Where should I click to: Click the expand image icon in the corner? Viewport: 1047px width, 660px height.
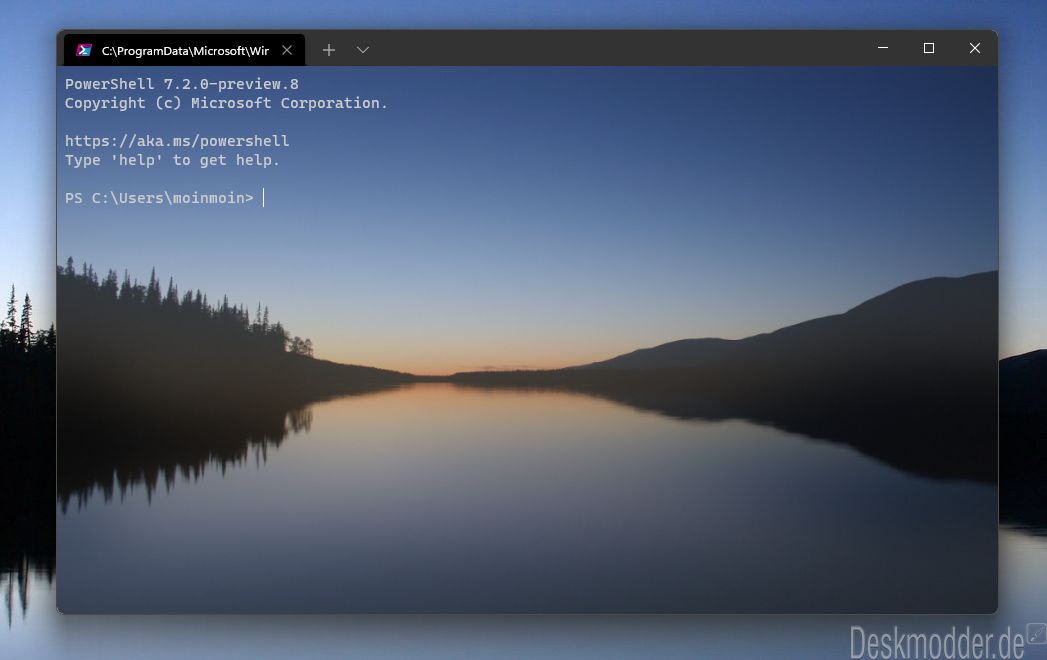(x=1035, y=633)
